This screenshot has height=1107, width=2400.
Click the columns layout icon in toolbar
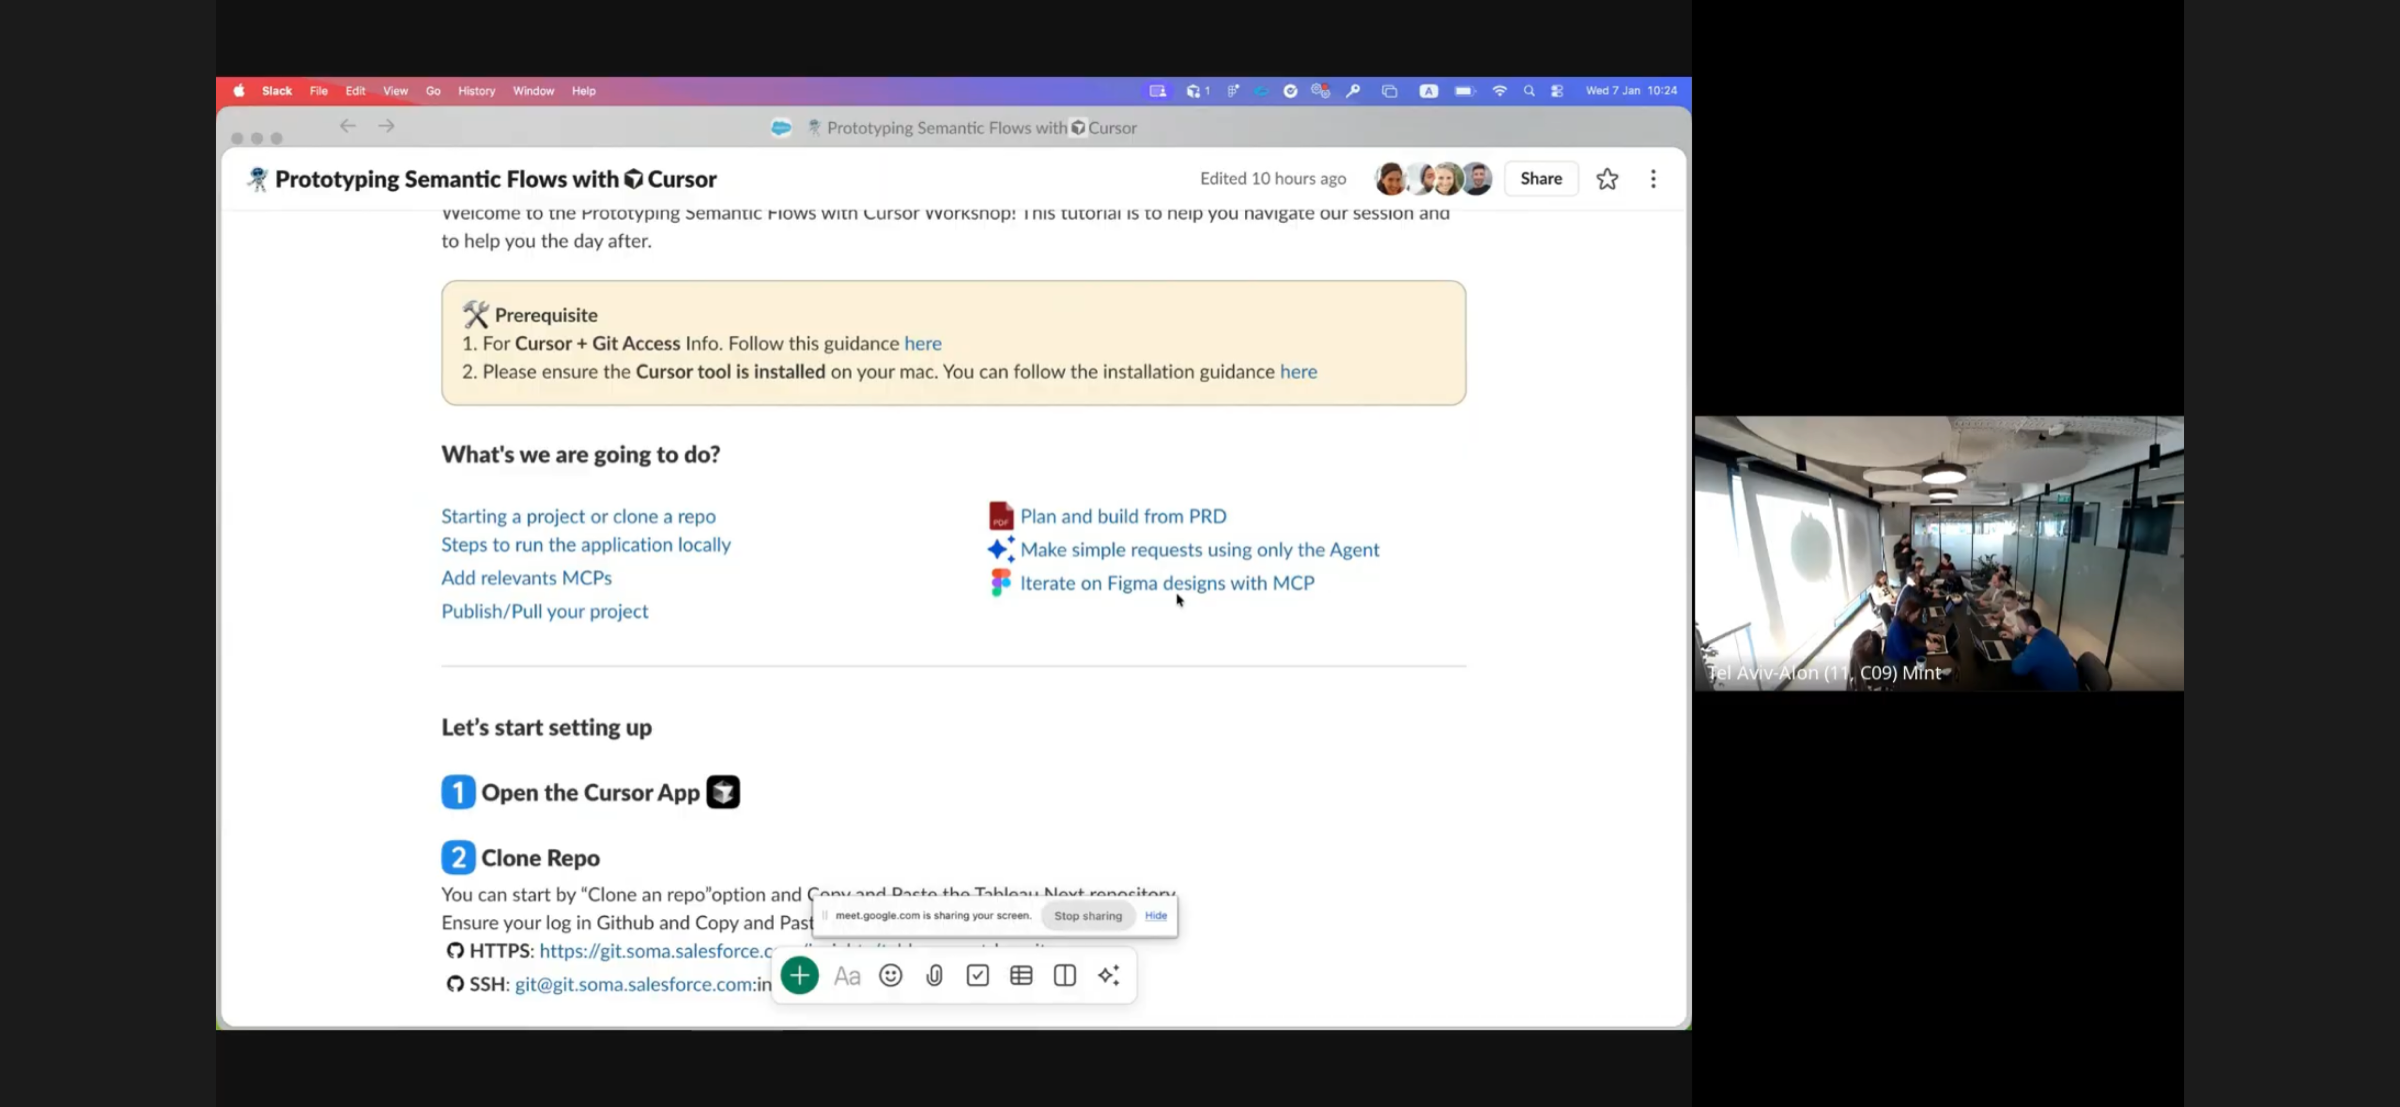1065,975
